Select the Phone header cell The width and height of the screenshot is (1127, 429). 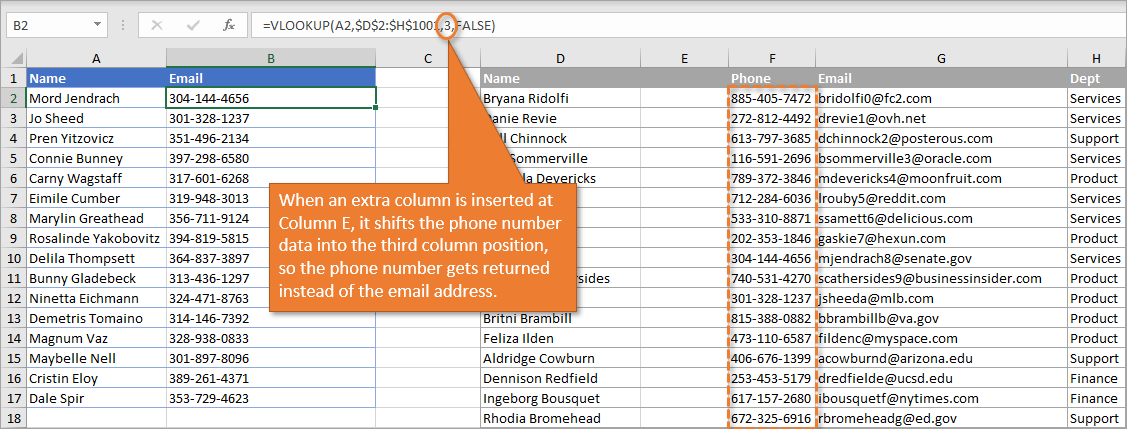pyautogui.click(x=771, y=78)
